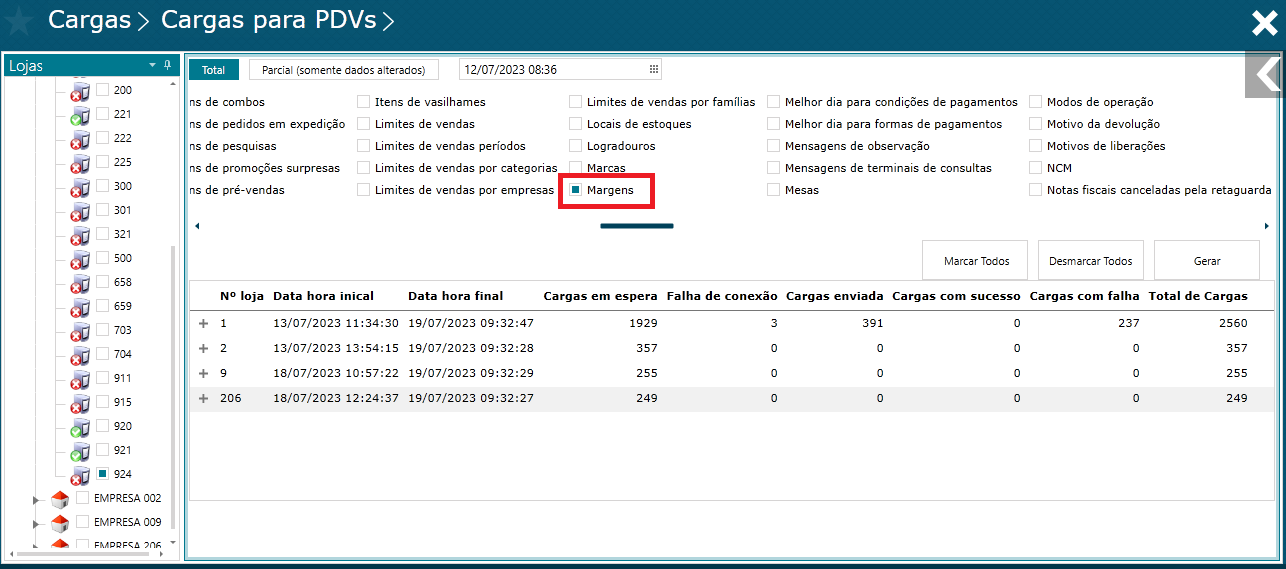Image resolution: width=1286 pixels, height=569 pixels.
Task: Expand the EMPRESA 009 tree node
Action: 38,523
